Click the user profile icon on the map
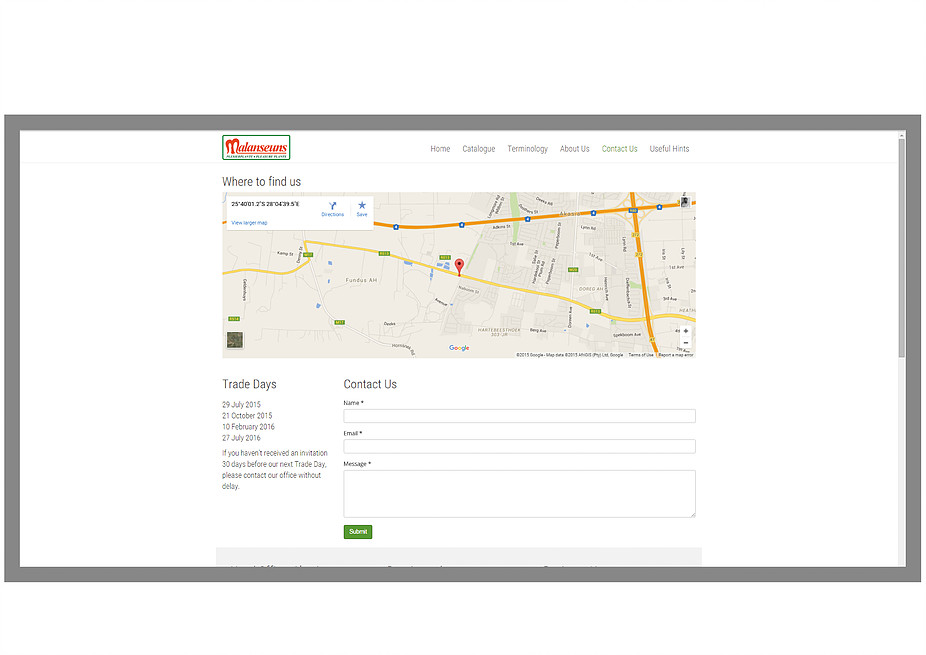 pos(685,202)
